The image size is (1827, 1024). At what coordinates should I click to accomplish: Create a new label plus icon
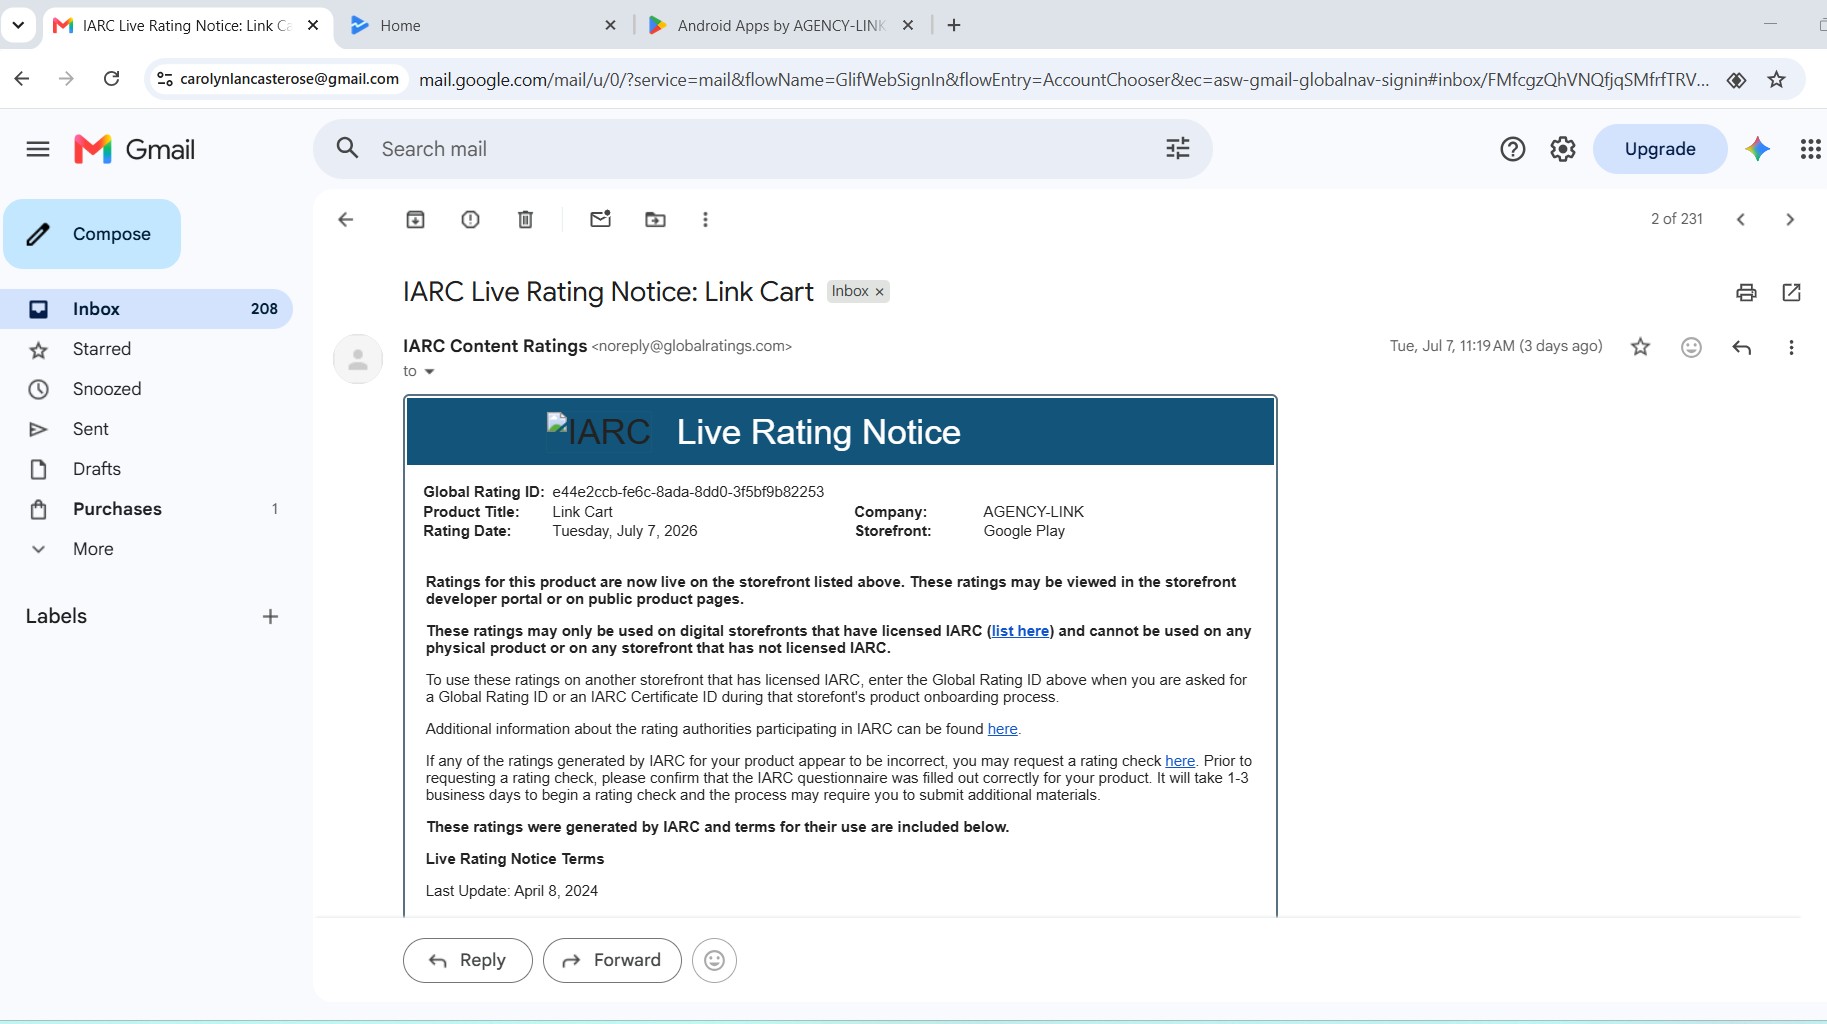click(x=270, y=616)
